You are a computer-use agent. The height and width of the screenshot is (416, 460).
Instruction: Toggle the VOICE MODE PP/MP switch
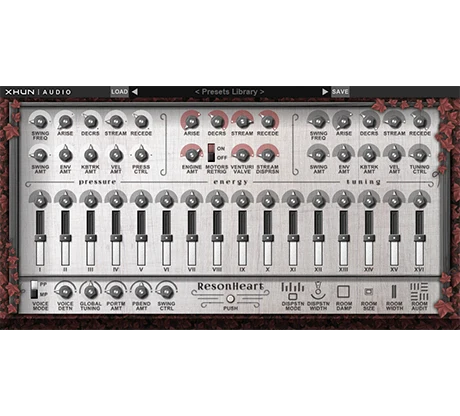35,289
